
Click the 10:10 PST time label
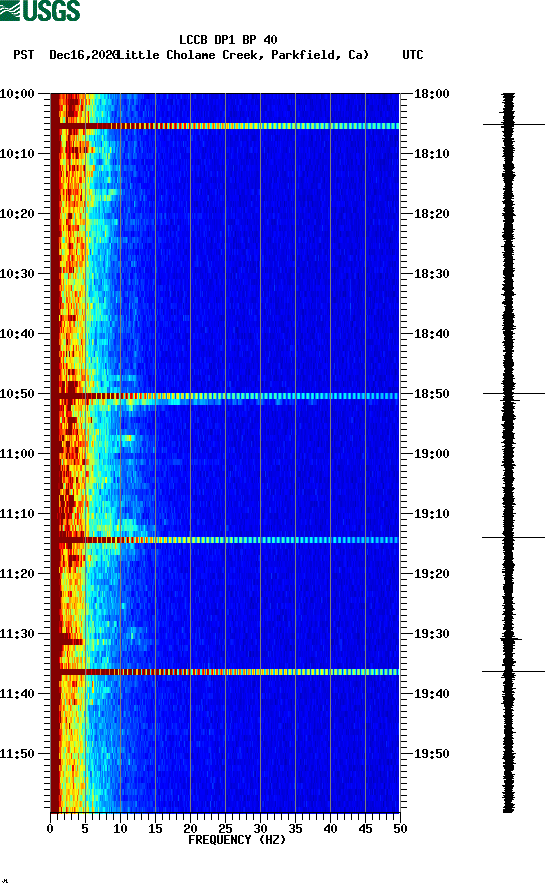[17, 154]
